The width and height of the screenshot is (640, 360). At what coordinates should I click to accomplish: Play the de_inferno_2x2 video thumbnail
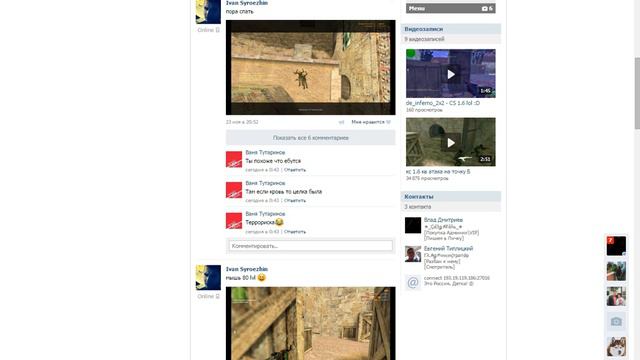pyautogui.click(x=451, y=73)
